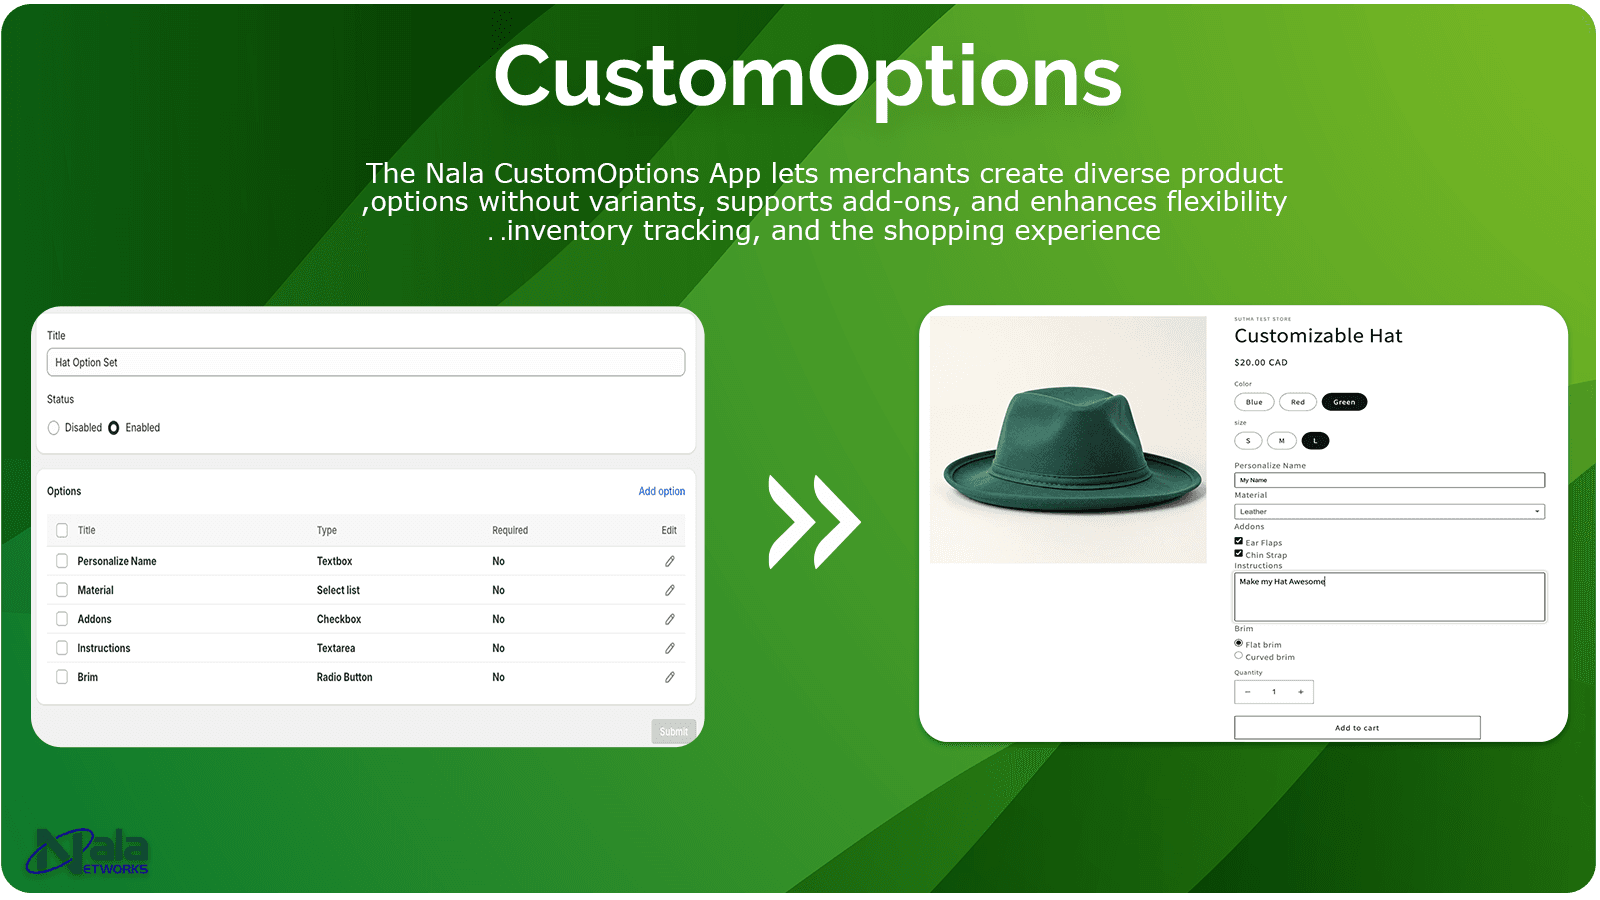This screenshot has width=1600, height=900.
Task: Edit the Brim option row
Action: 669,677
